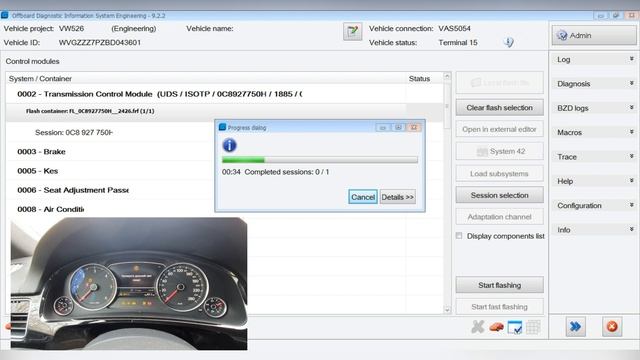Image resolution: width=640 pixels, height=360 pixels.
Task: Click the greyed Local flash file button
Action: 500,83
